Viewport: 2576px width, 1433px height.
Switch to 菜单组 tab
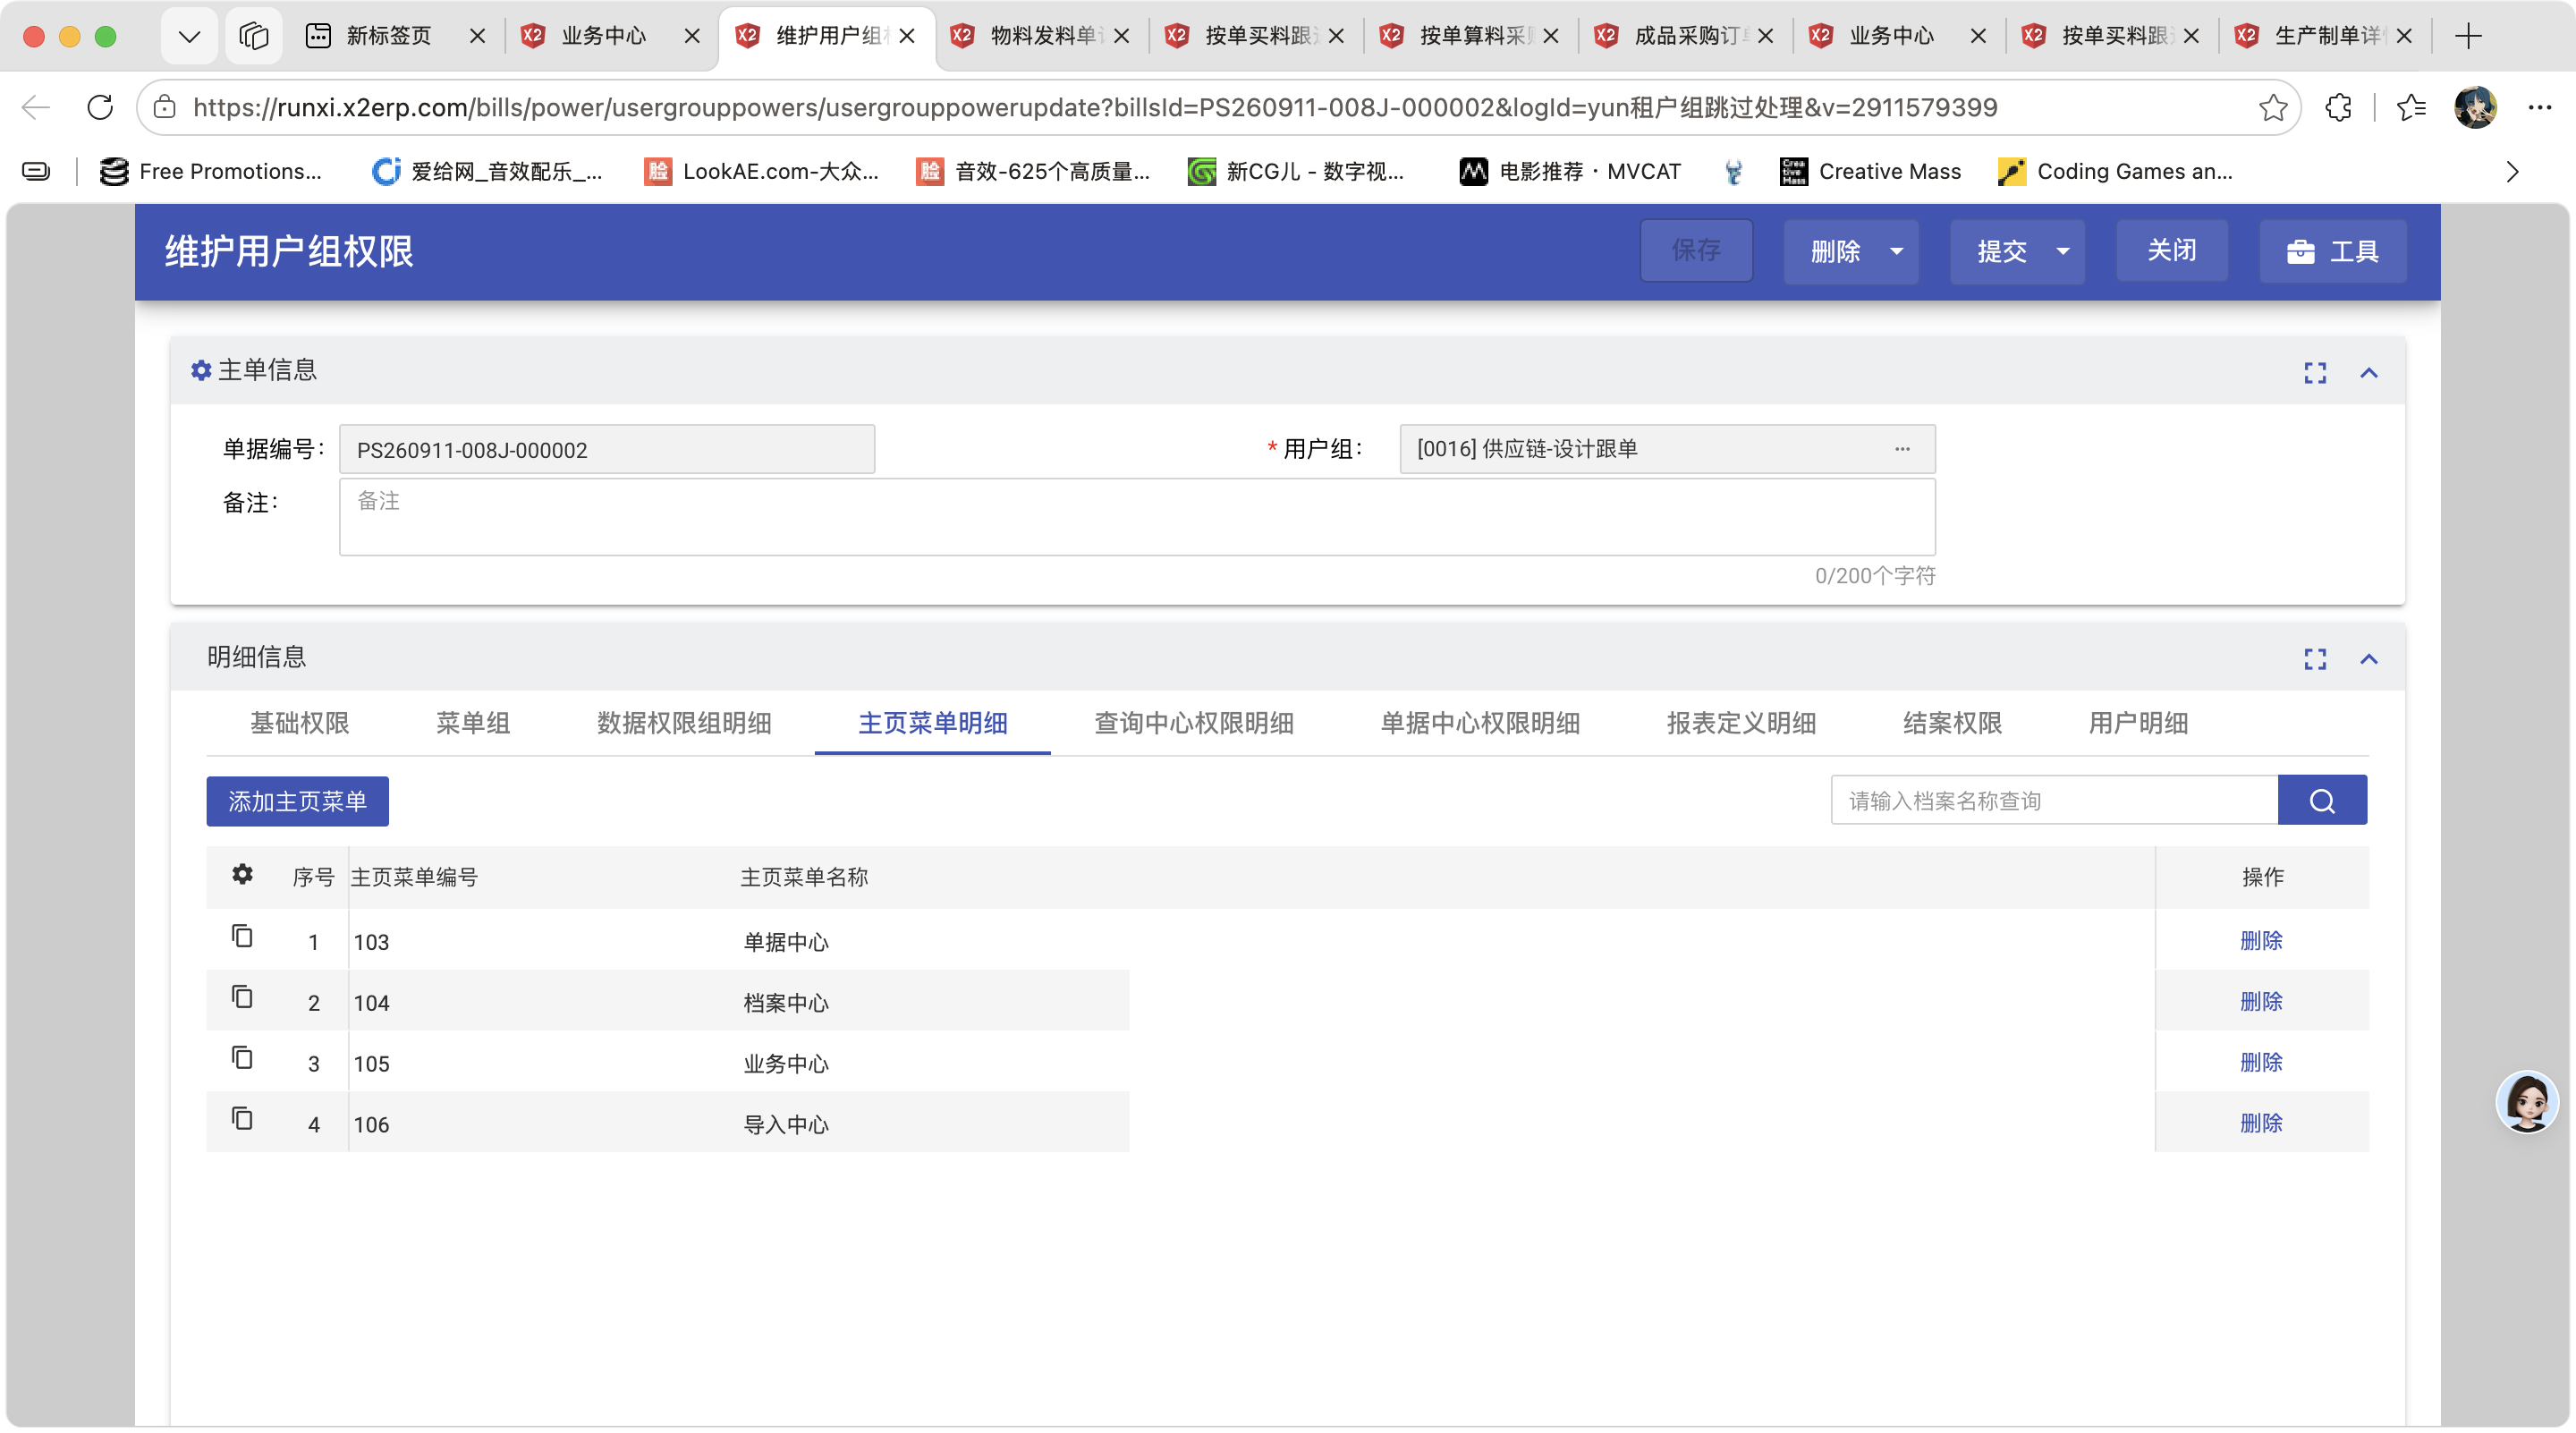tap(473, 723)
